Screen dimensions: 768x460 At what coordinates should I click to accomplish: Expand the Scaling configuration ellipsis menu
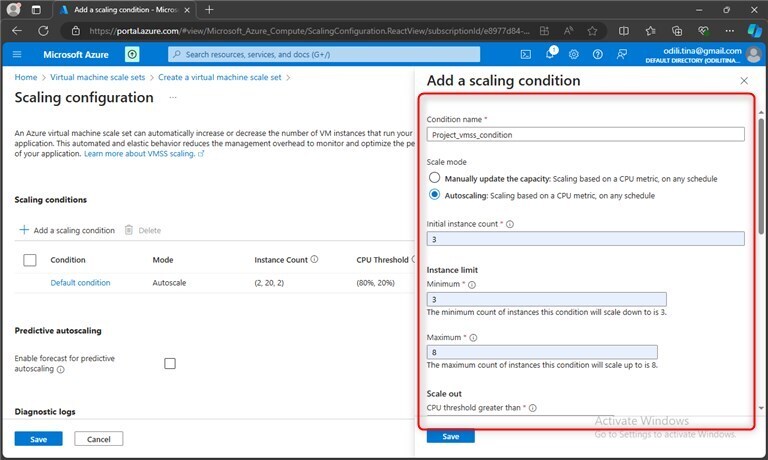(172, 98)
